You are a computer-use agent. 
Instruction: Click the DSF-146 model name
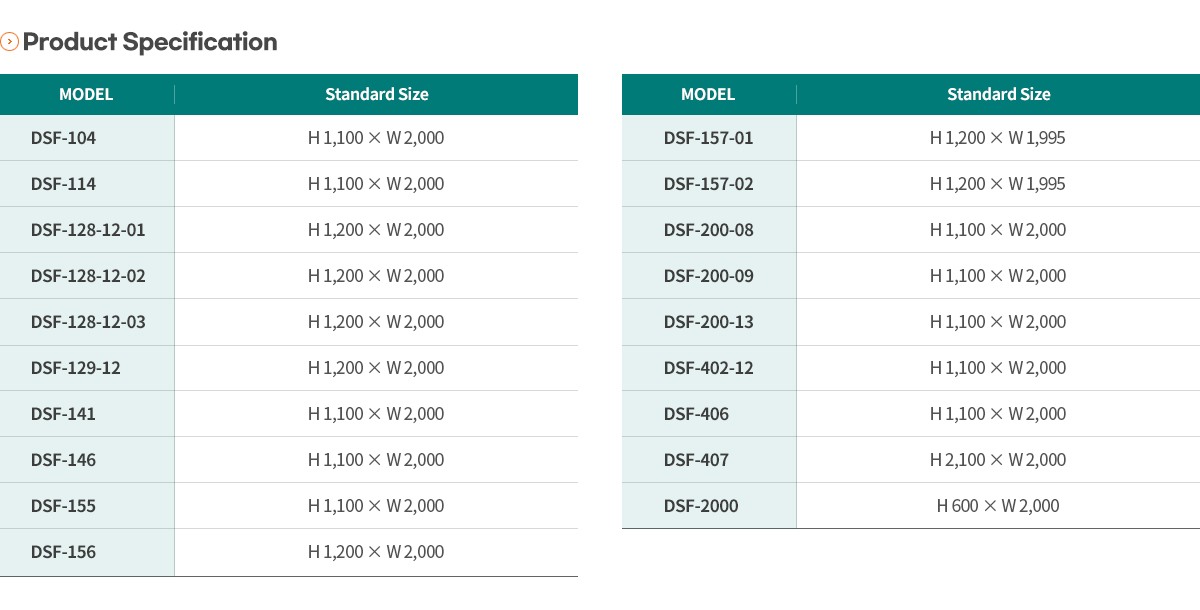coord(64,460)
